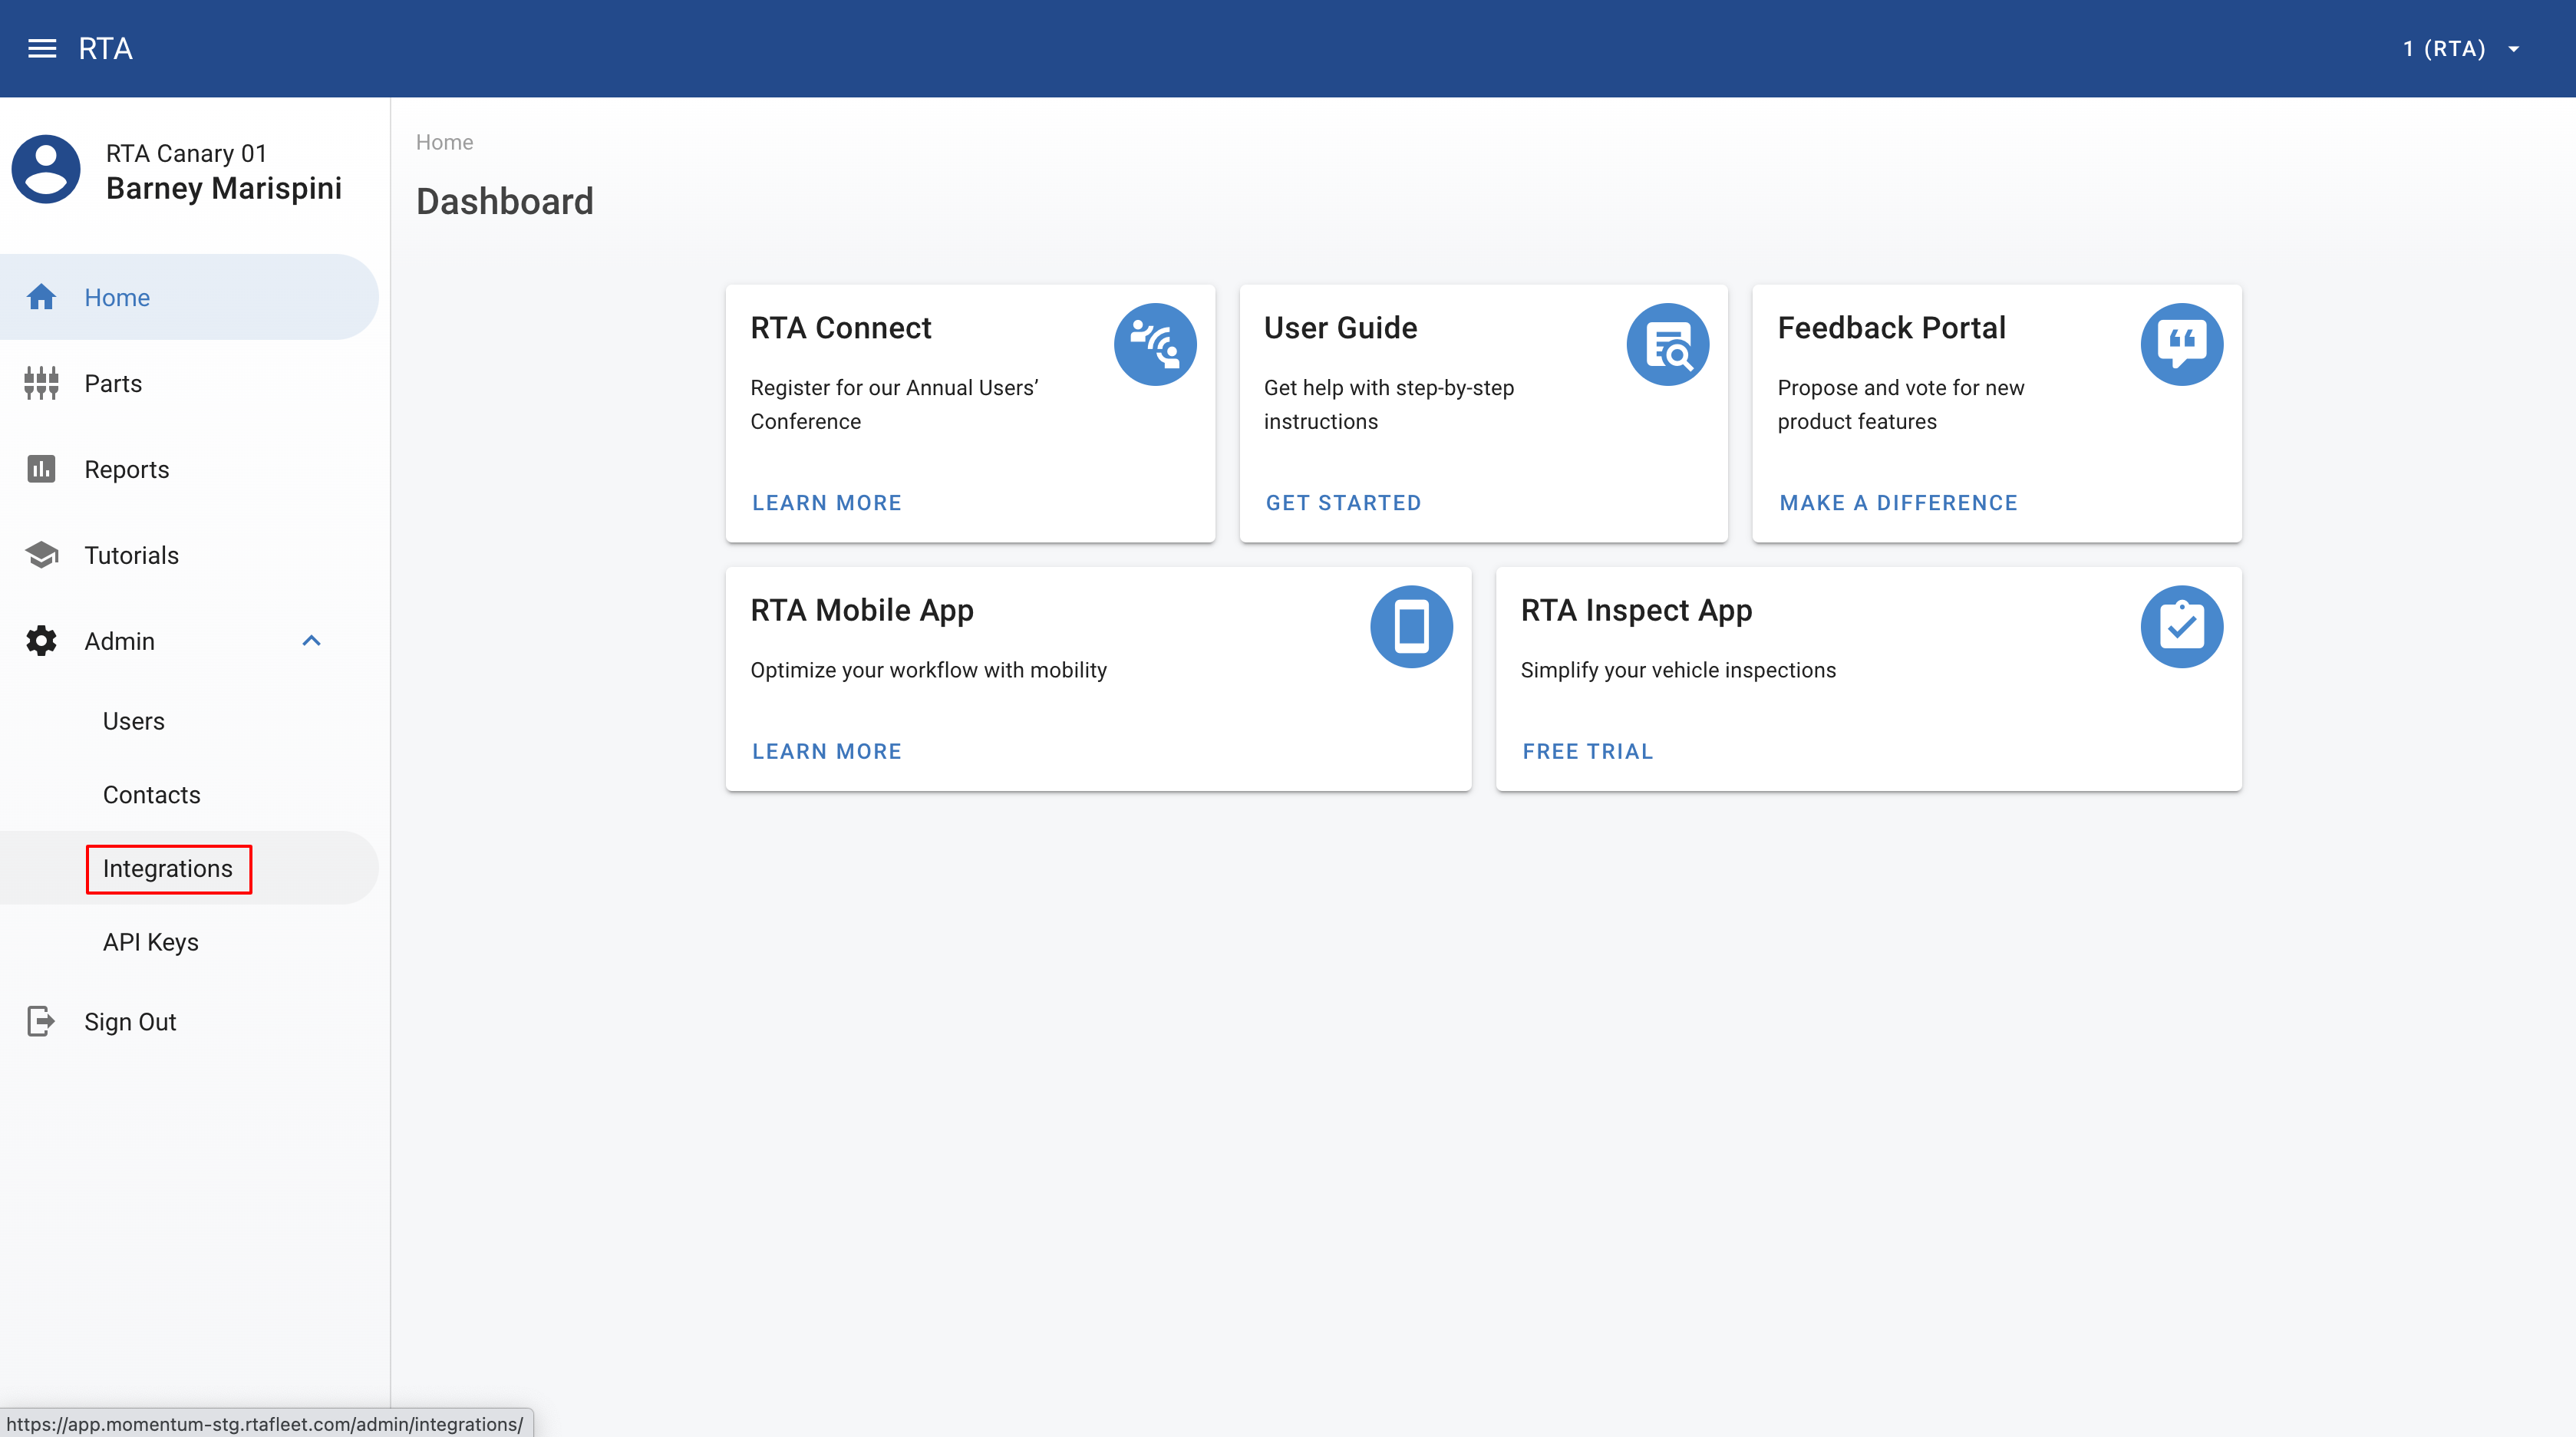Click the Feedback Portal quote bubble icon

tap(2181, 344)
